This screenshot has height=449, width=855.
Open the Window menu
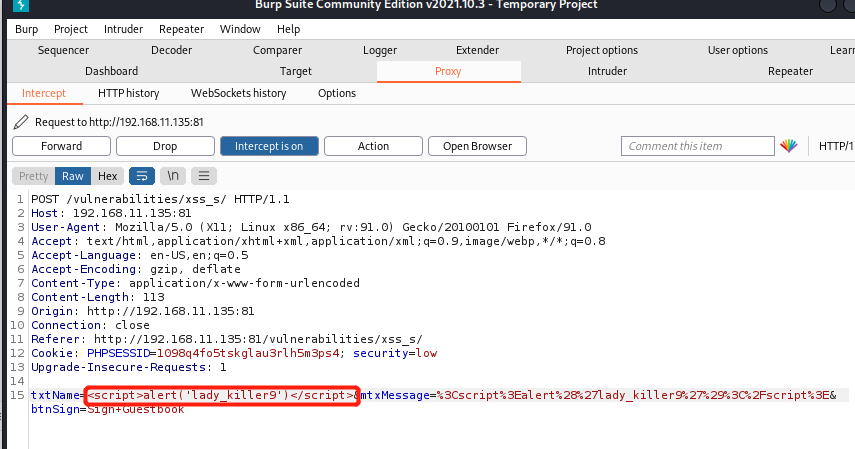click(240, 29)
